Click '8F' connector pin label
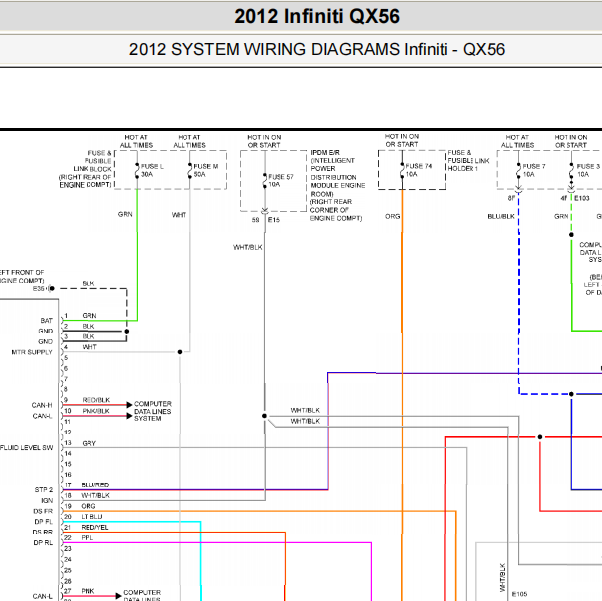602x601 pixels. (511, 198)
